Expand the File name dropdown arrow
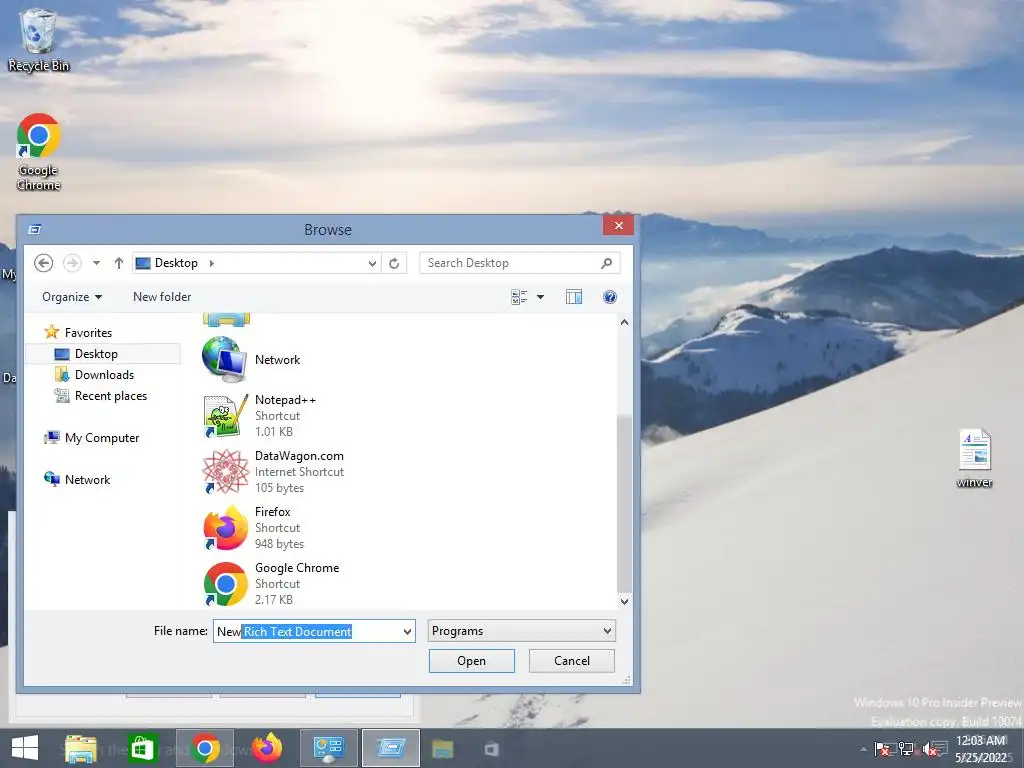This screenshot has height=768, width=1024. 408,632
